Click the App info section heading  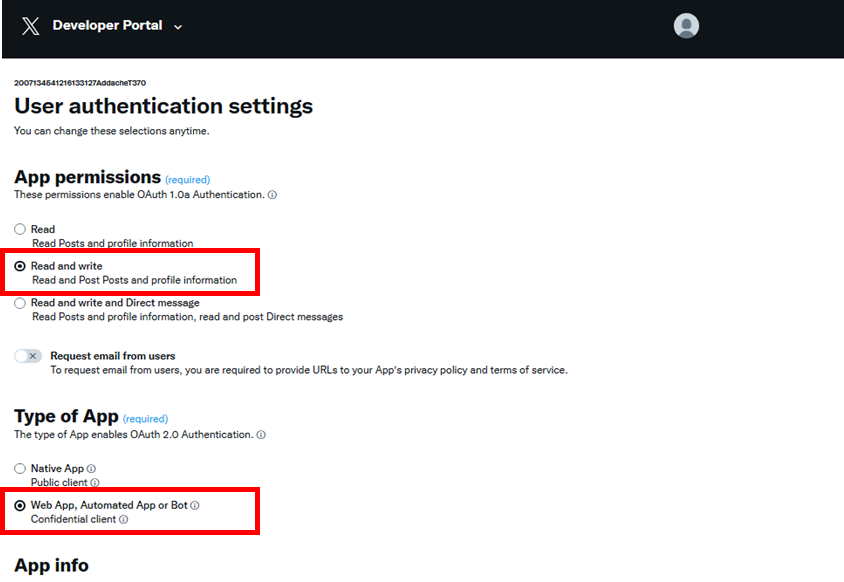pyautogui.click(x=51, y=565)
